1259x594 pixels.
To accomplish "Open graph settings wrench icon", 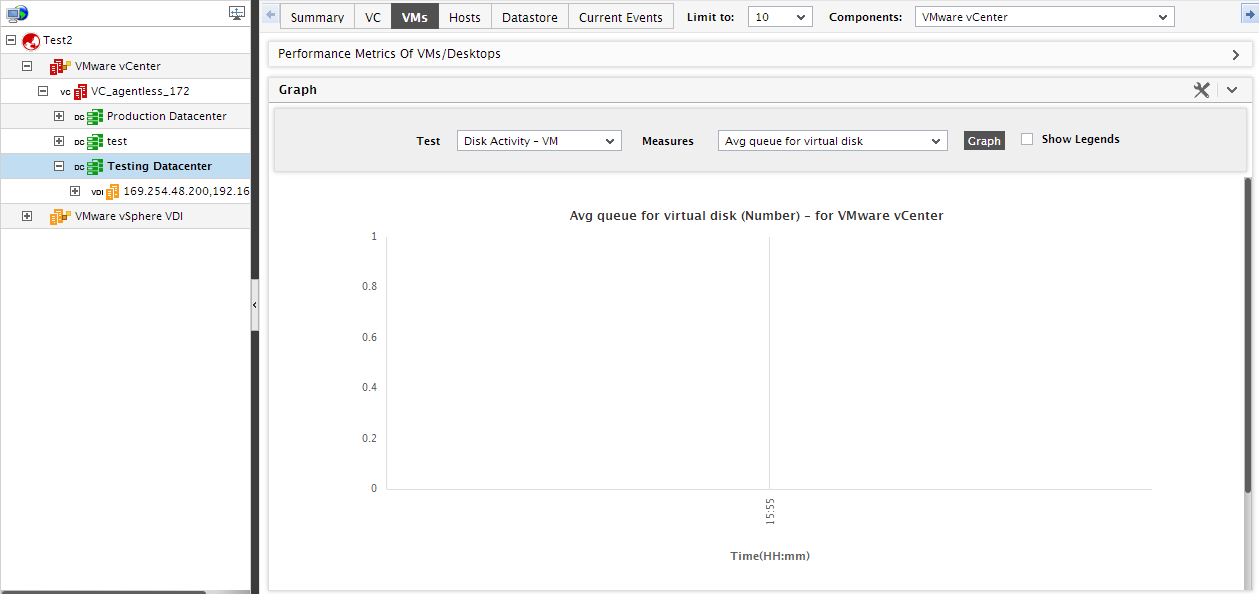I will click(1202, 90).
